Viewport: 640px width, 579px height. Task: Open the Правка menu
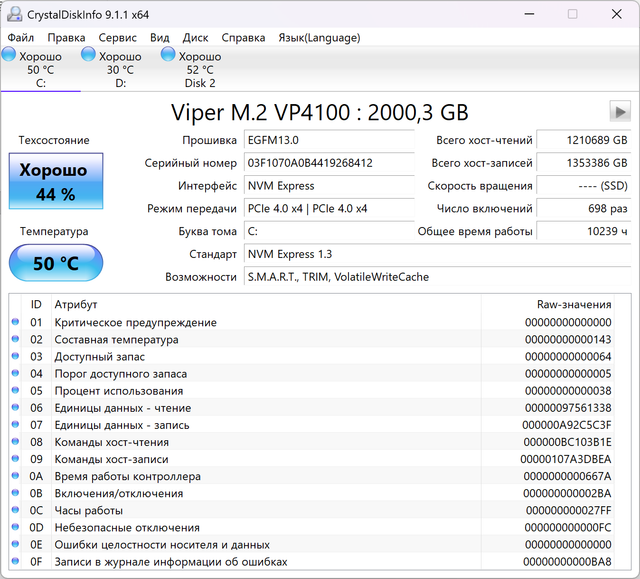(x=66, y=38)
